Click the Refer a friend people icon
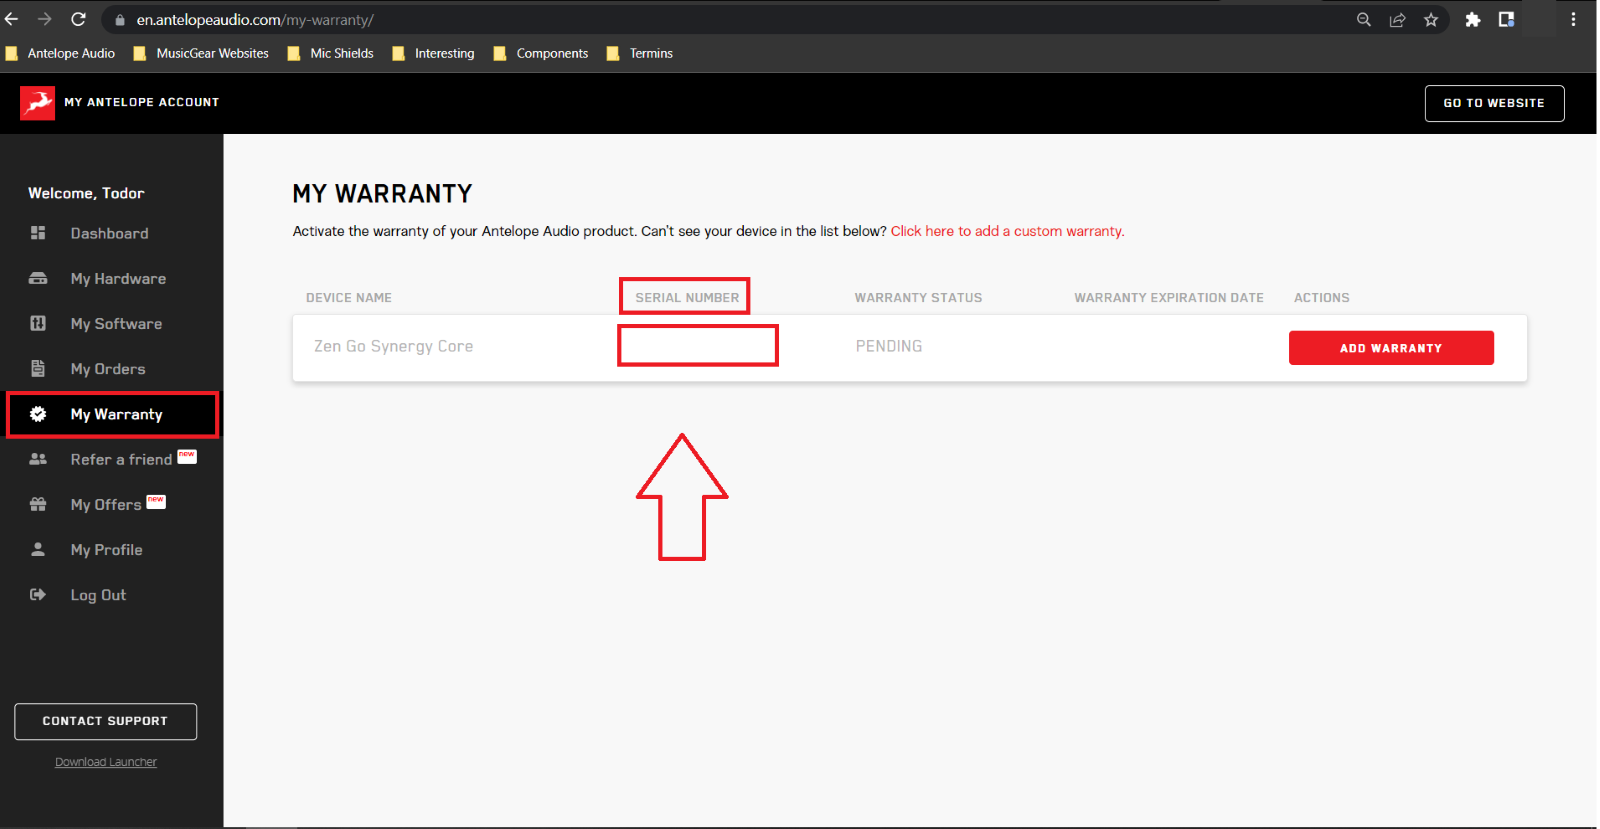 click(x=38, y=459)
